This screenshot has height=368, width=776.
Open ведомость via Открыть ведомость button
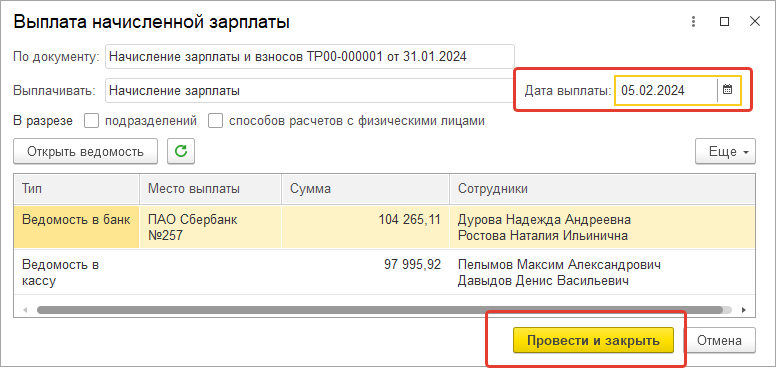(86, 151)
